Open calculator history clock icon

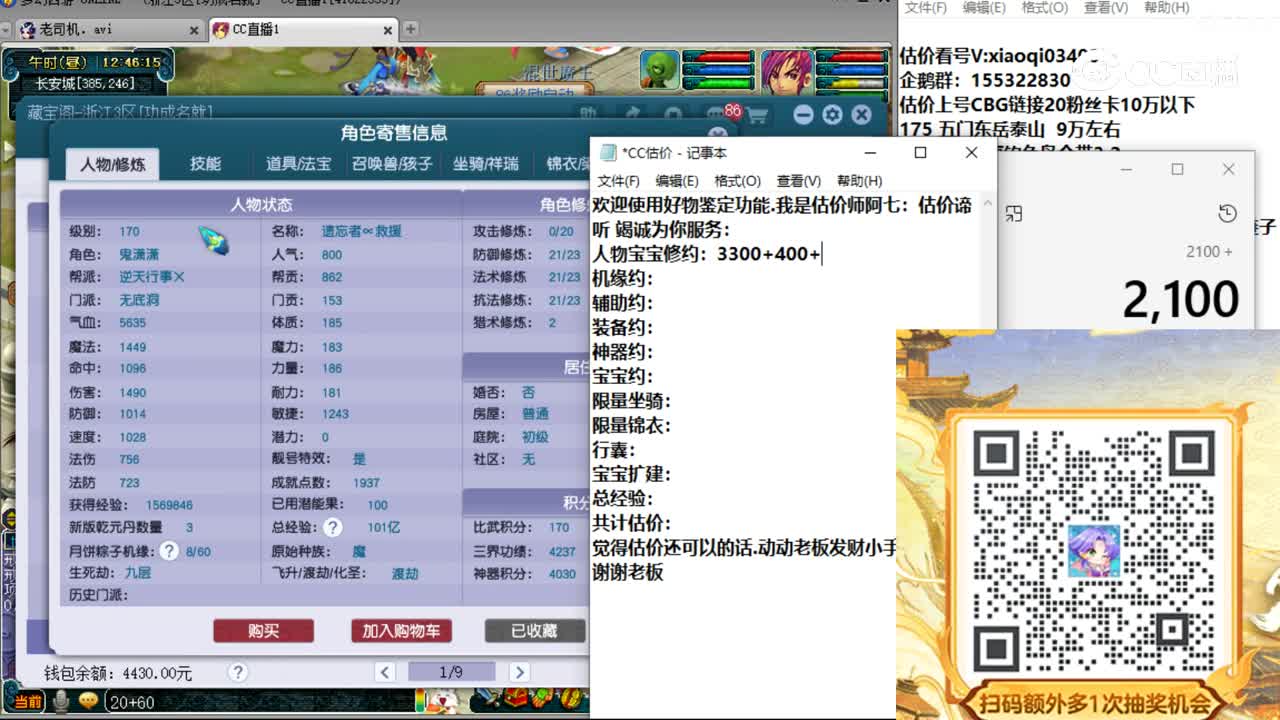click(1228, 213)
